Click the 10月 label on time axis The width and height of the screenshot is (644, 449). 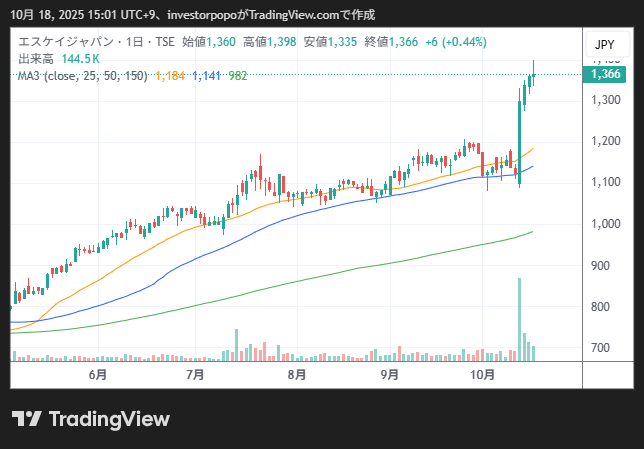[x=483, y=375]
